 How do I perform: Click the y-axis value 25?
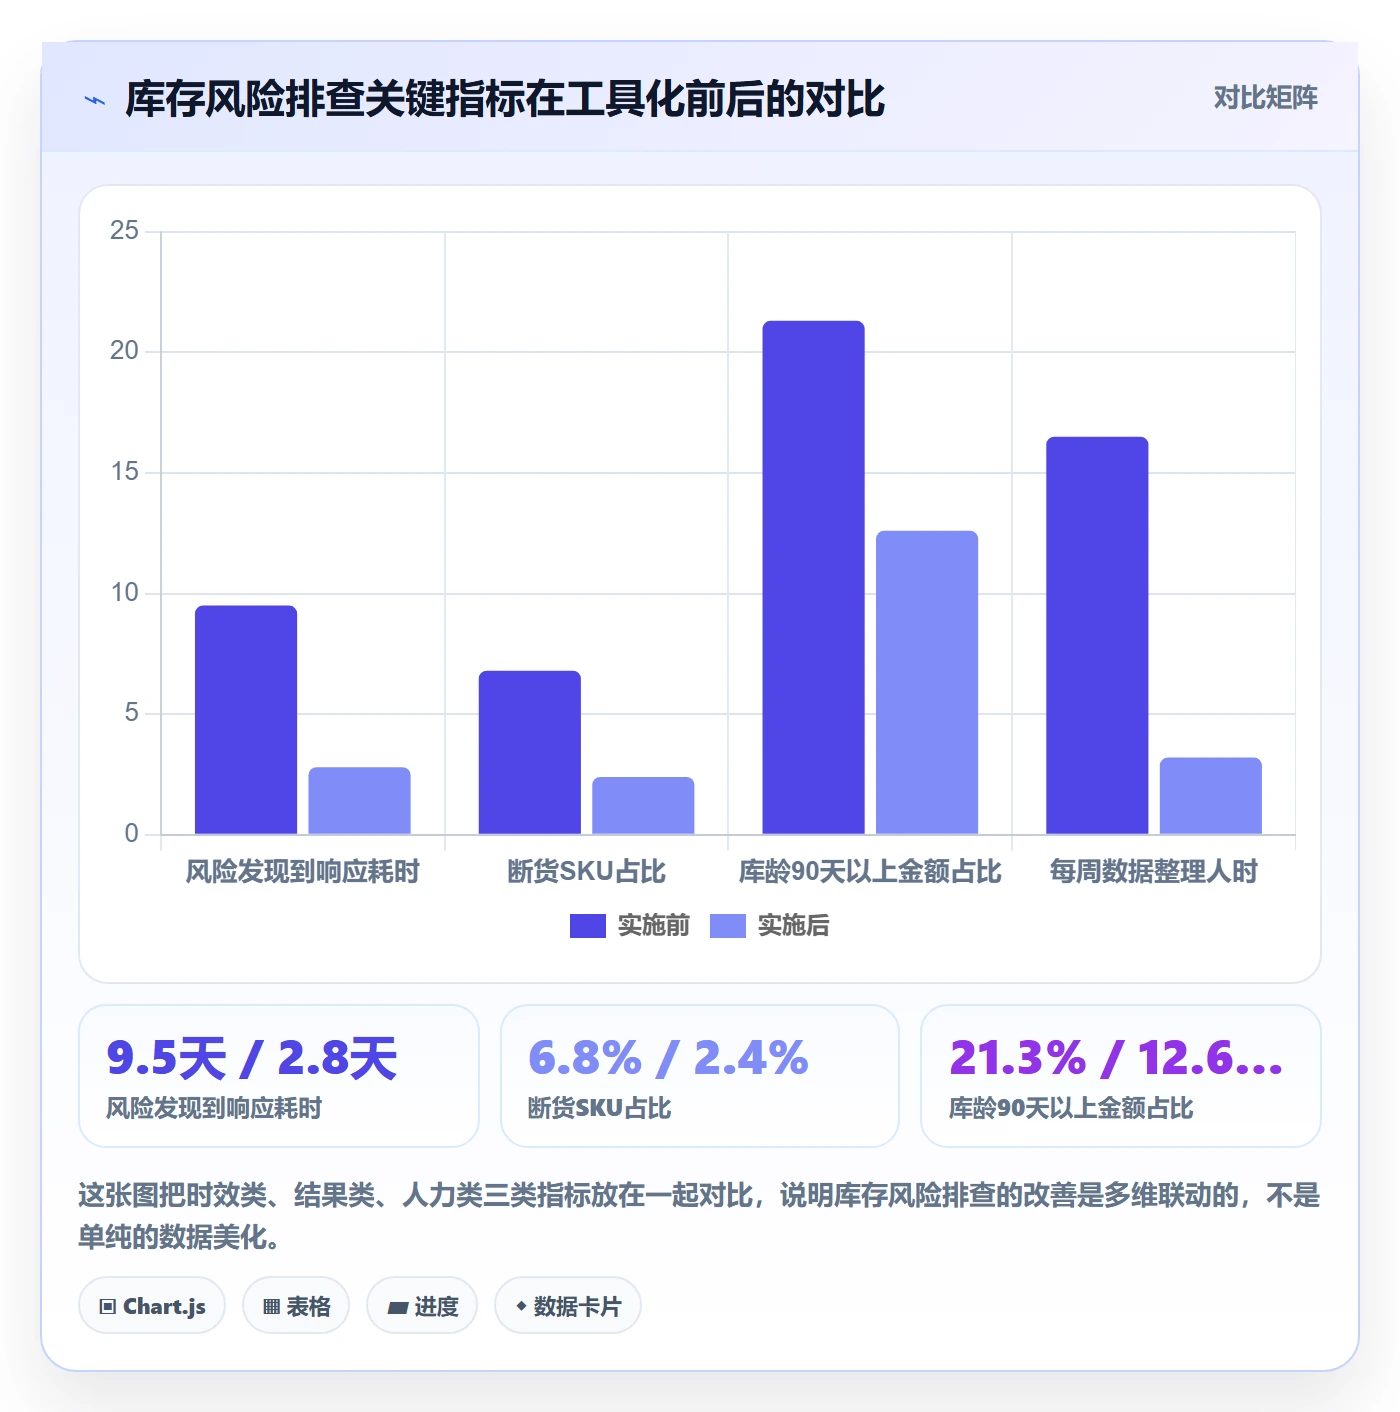[125, 231]
